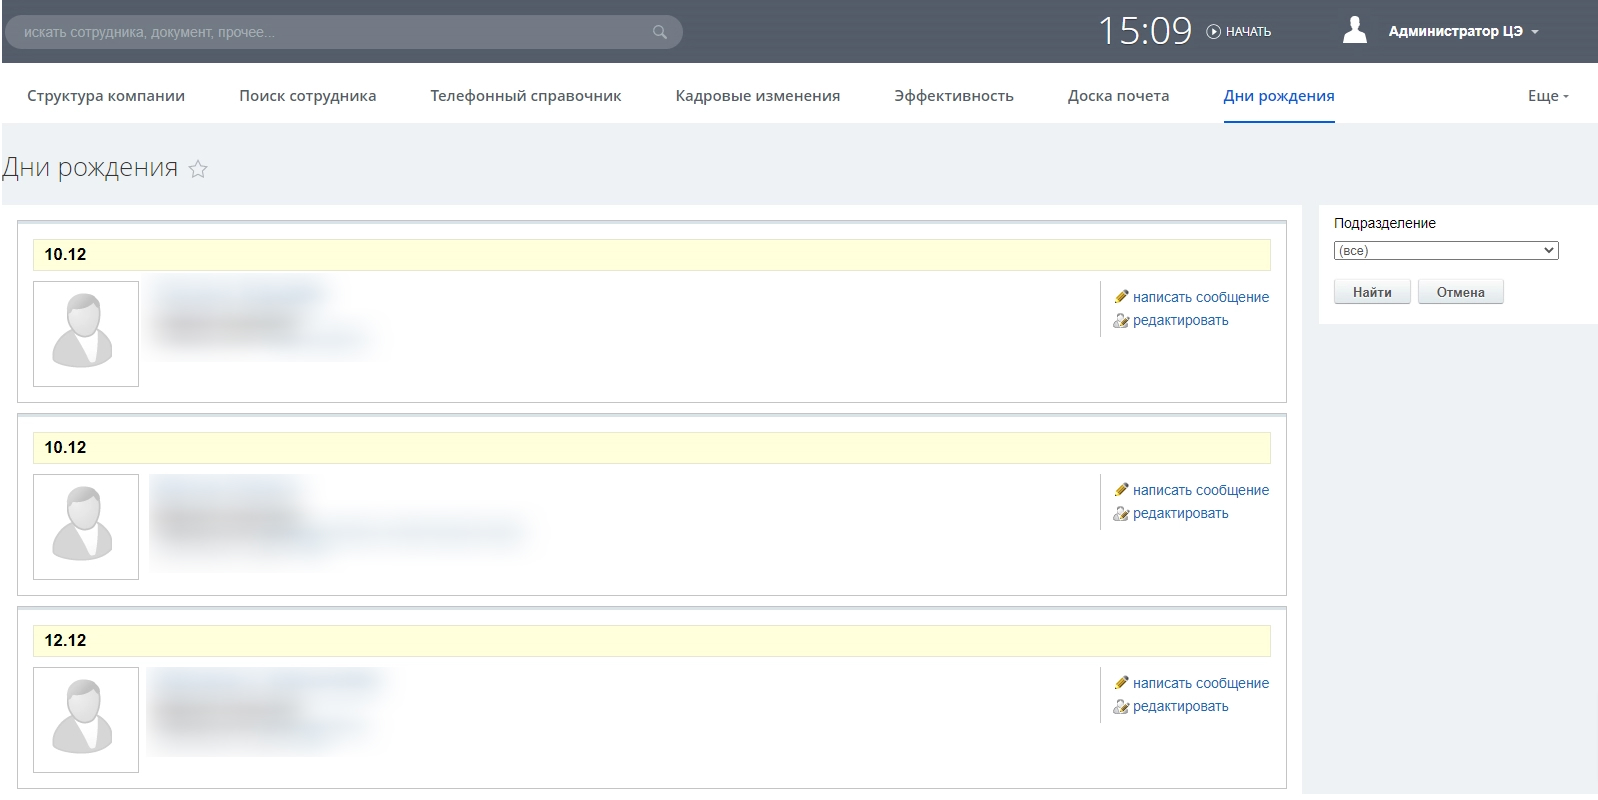Click написать сообщение in the first card
Image resolution: width=1598 pixels, height=800 pixels.
point(1200,297)
